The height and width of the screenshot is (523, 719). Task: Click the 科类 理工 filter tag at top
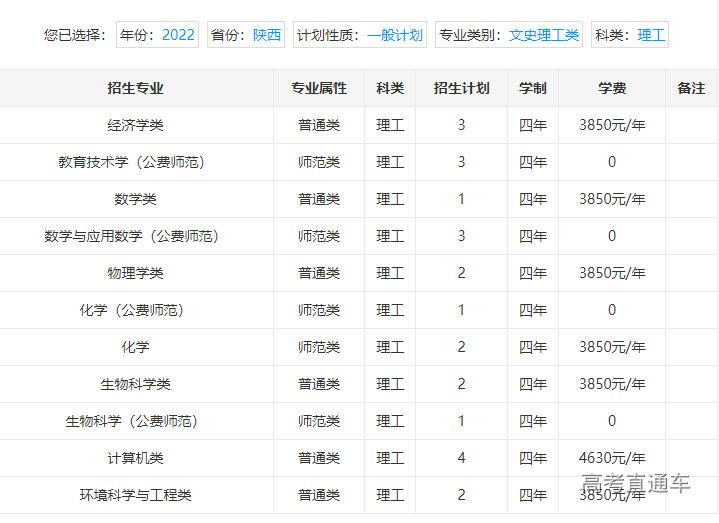coord(629,35)
